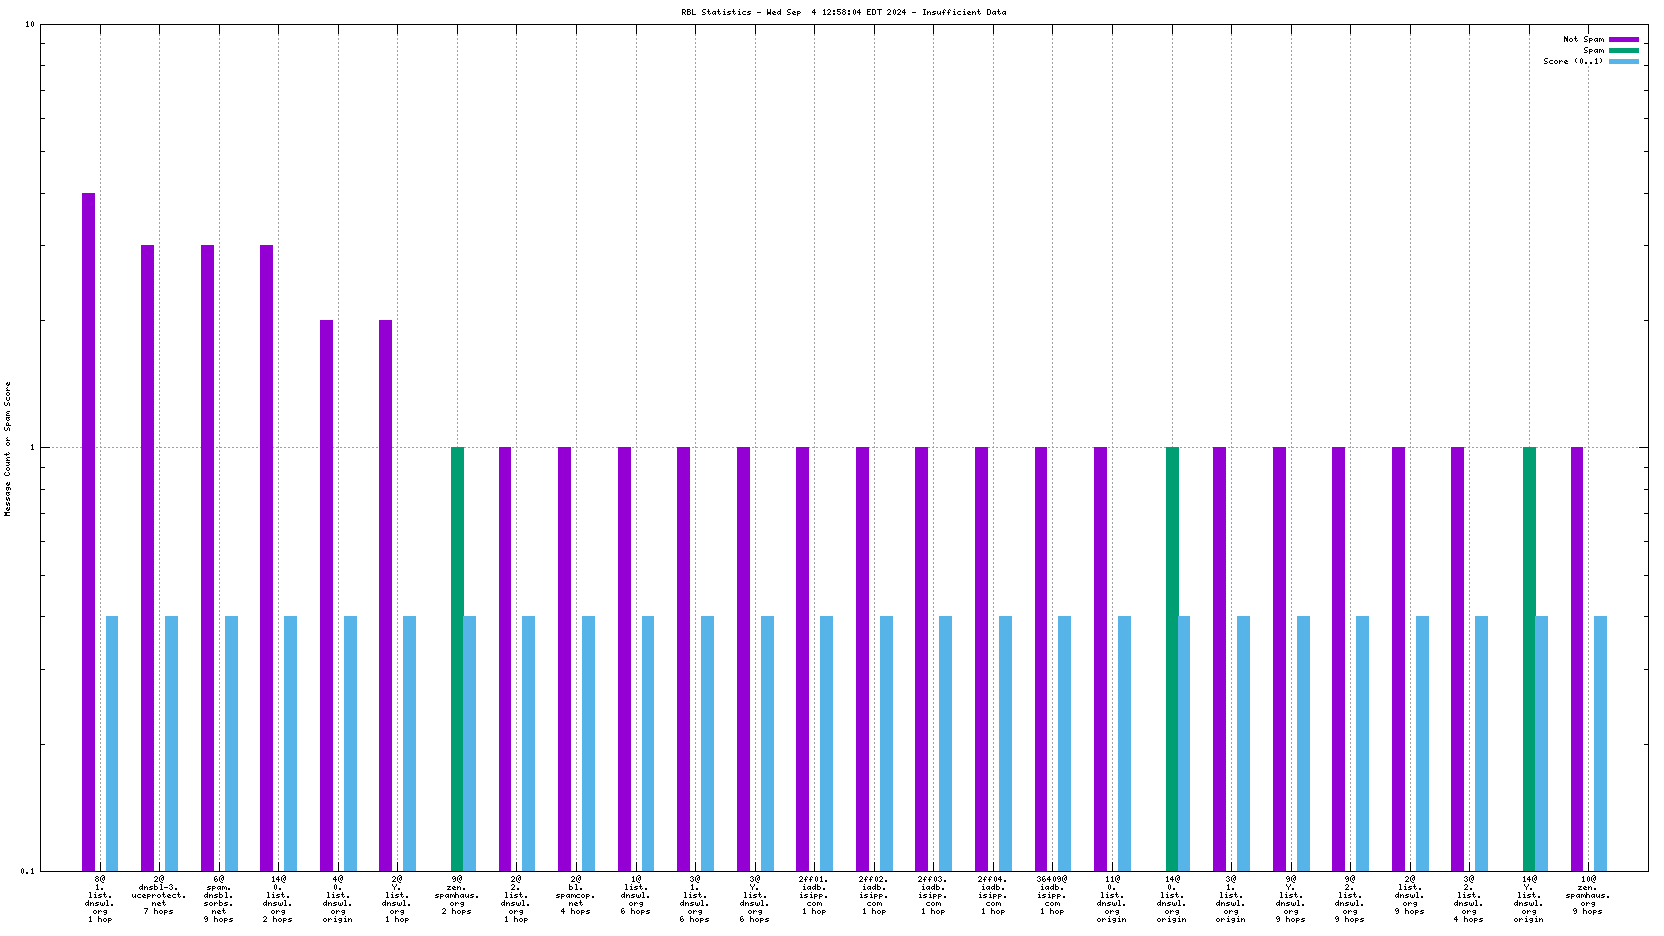Click the 2ff01.iadb.isipp.com axis label

[x=814, y=895]
